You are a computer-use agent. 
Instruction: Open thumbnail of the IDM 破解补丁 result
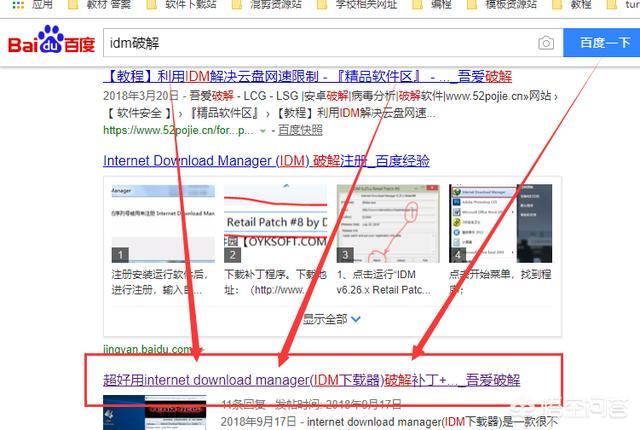155,412
